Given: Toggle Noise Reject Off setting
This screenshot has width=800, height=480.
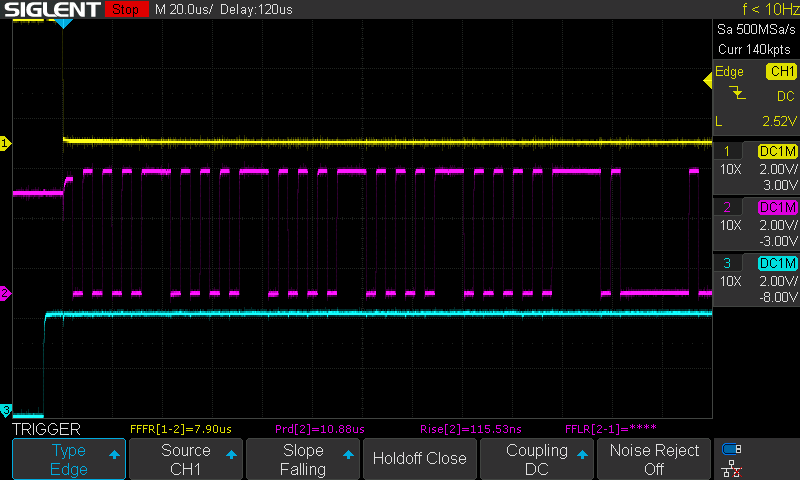Looking at the screenshot, I should pos(654,459).
